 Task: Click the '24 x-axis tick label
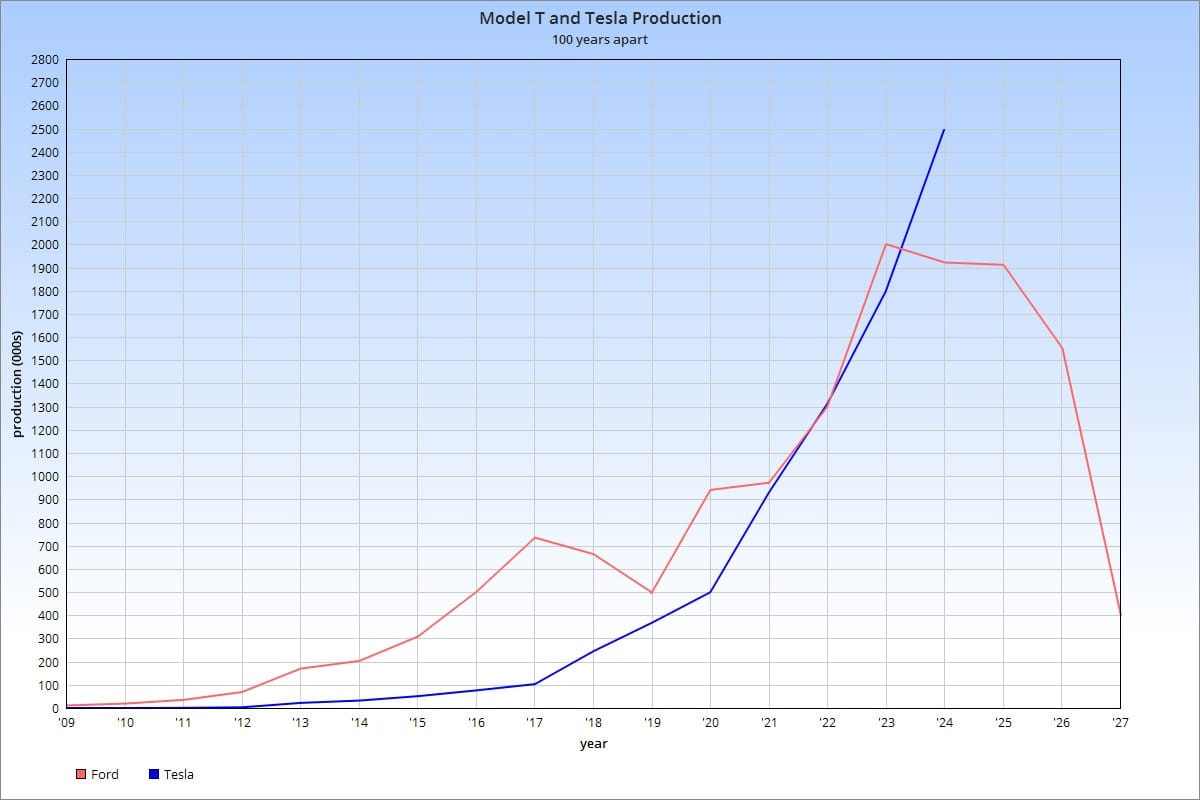click(945, 721)
